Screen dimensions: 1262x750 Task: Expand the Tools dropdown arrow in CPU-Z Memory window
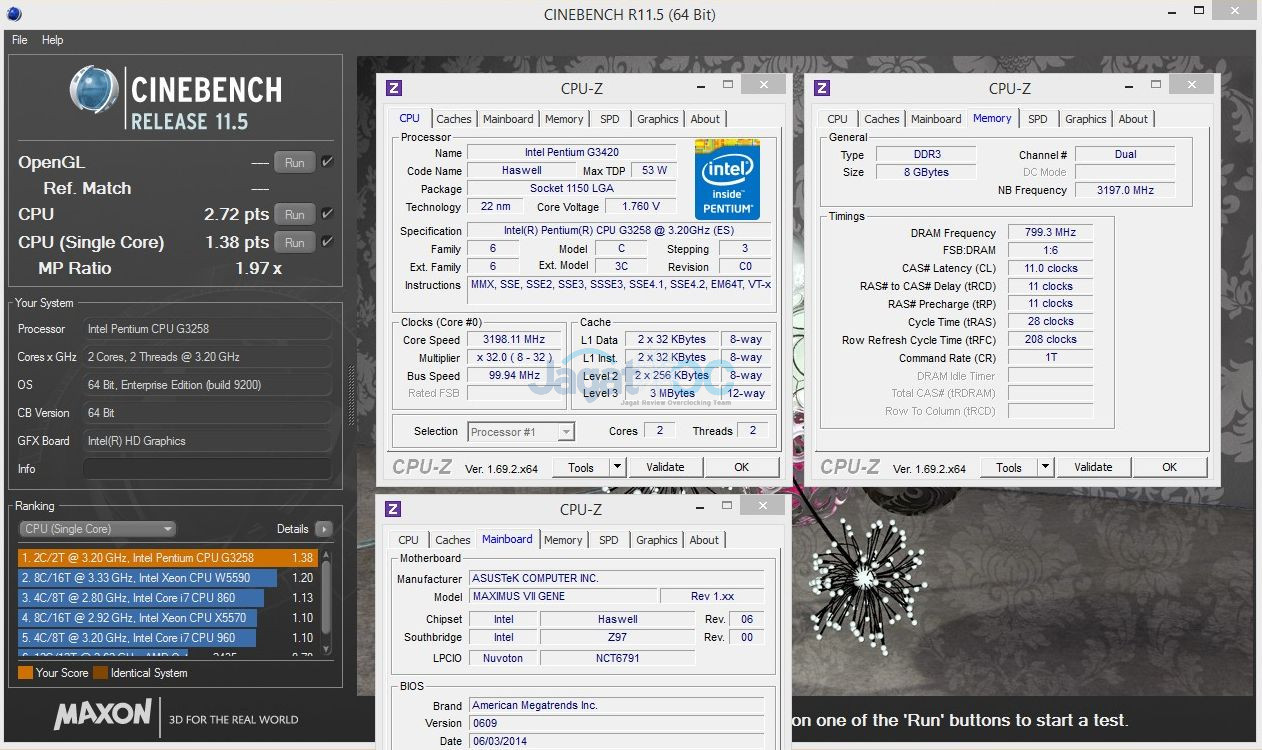[x=1045, y=467]
